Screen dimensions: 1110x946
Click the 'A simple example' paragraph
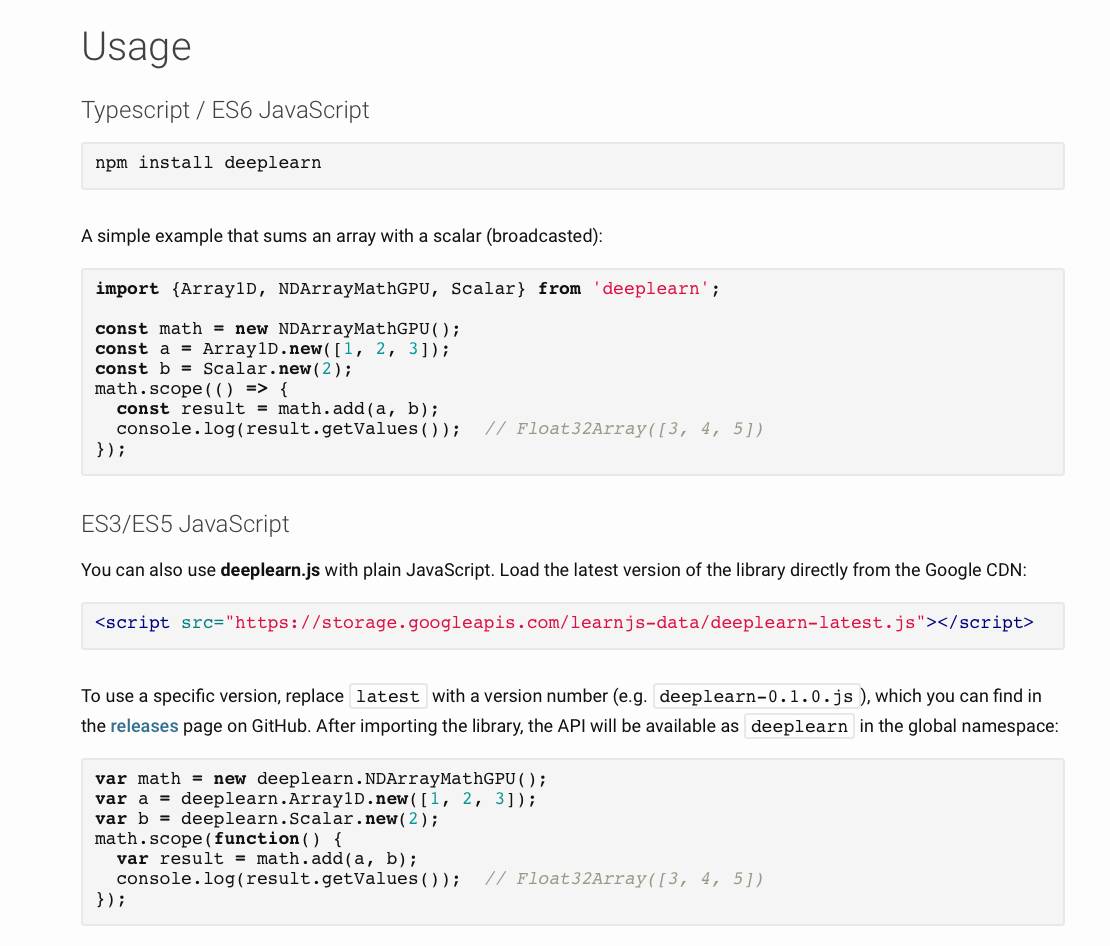tap(342, 236)
